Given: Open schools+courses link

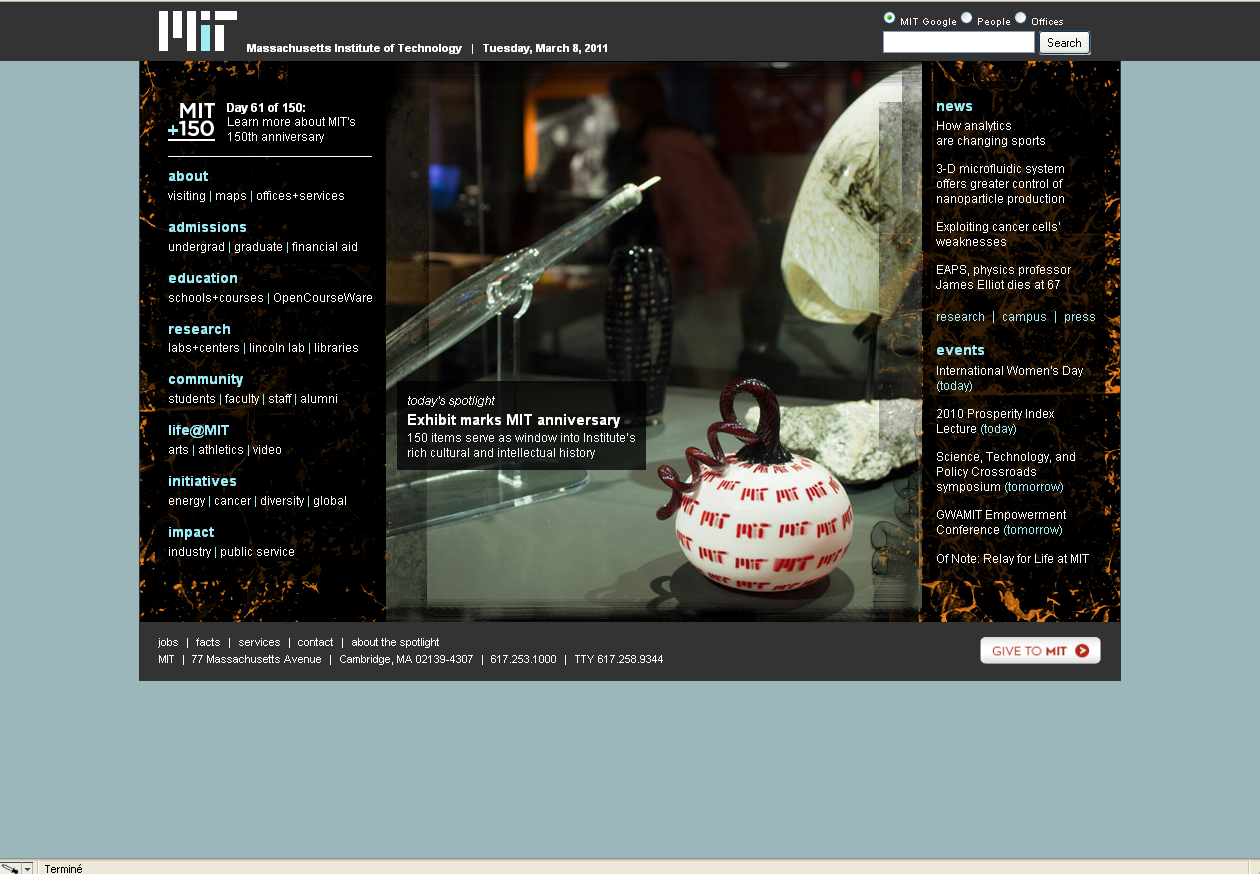Looking at the screenshot, I should (216, 298).
